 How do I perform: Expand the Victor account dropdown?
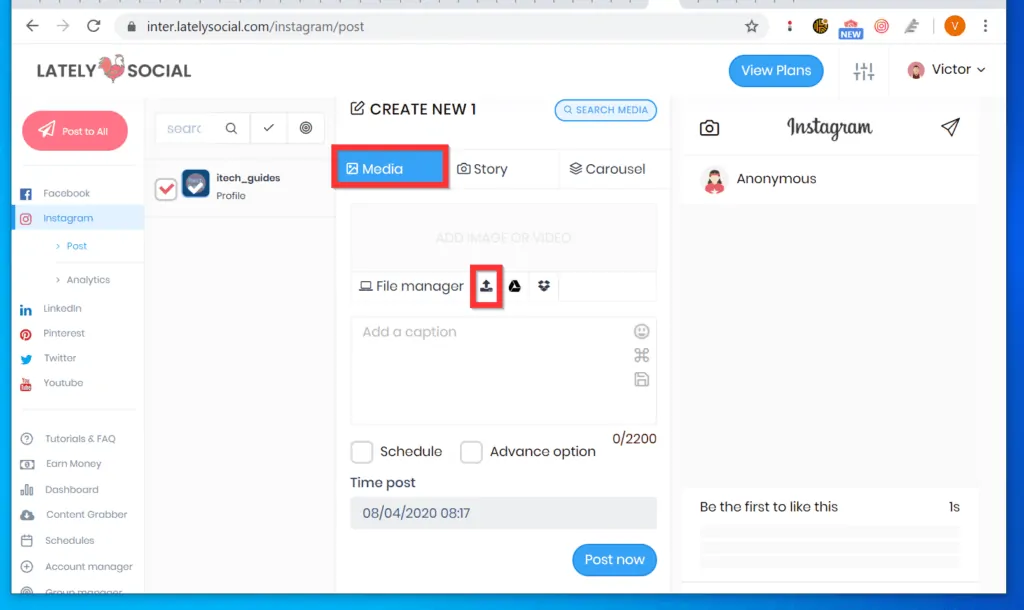pyautogui.click(x=946, y=70)
